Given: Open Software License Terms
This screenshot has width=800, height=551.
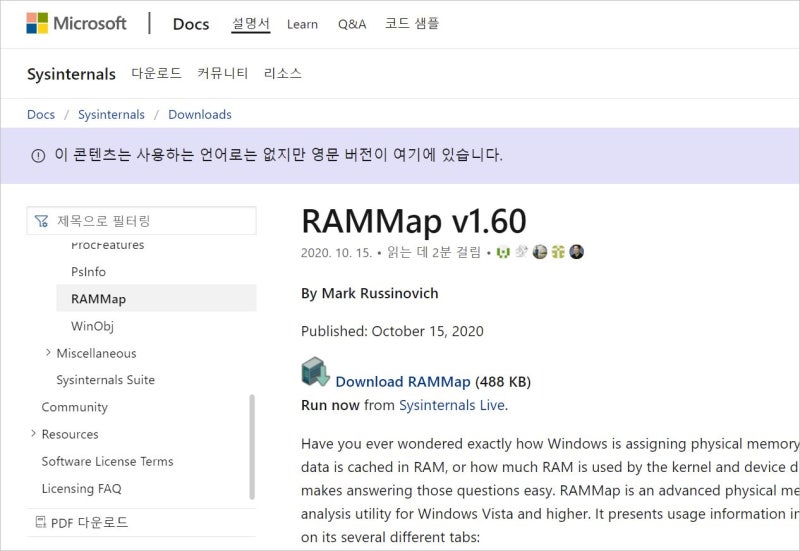Looking at the screenshot, I should pos(108,461).
